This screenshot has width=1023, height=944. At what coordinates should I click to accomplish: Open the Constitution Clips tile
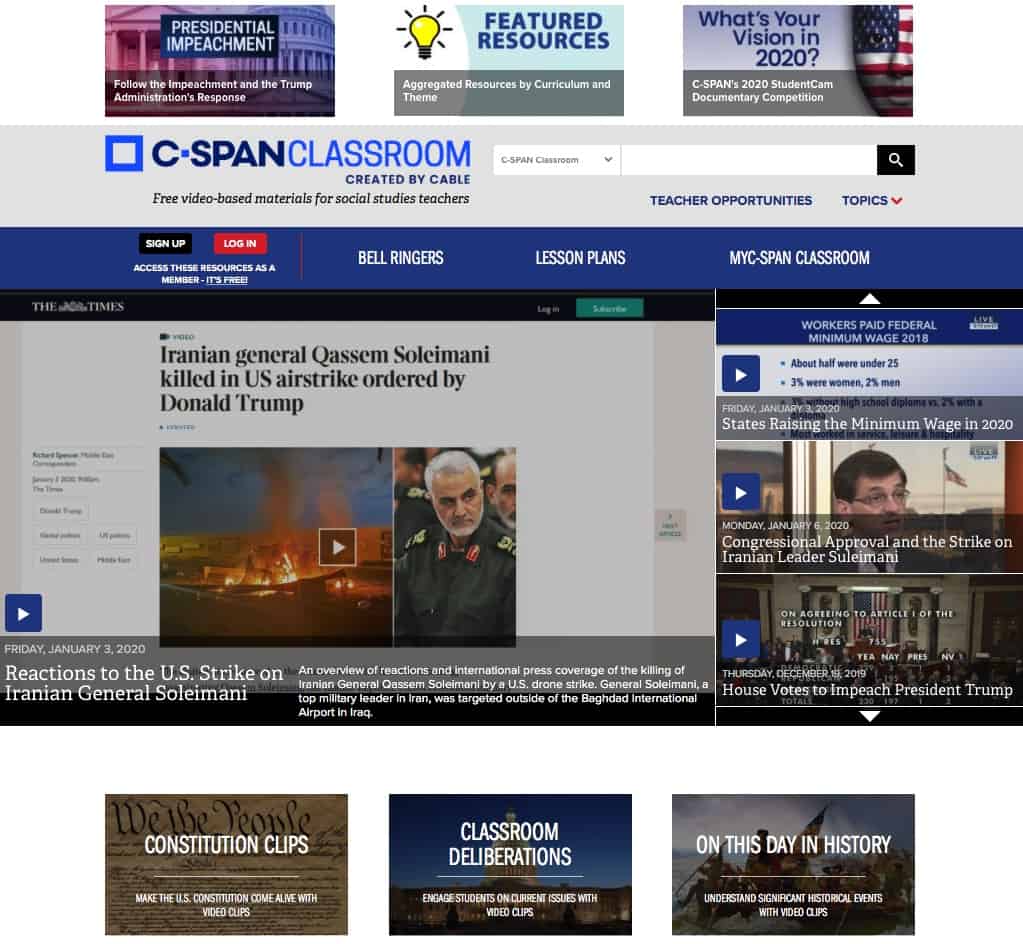(226, 864)
